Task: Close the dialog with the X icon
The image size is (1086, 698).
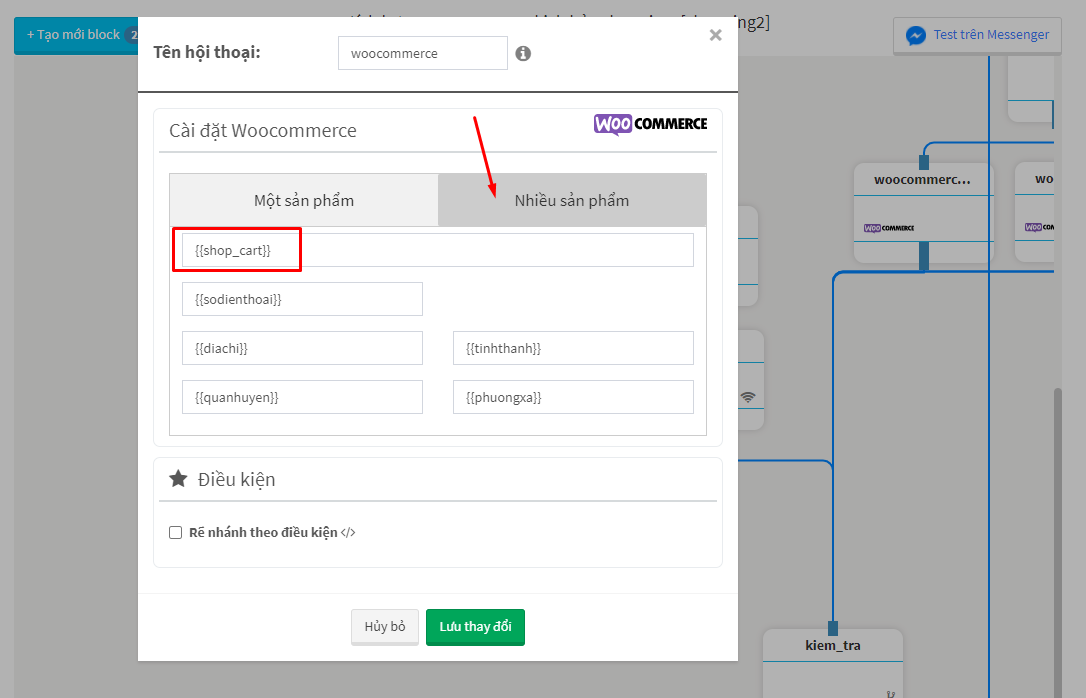Action: pyautogui.click(x=715, y=35)
